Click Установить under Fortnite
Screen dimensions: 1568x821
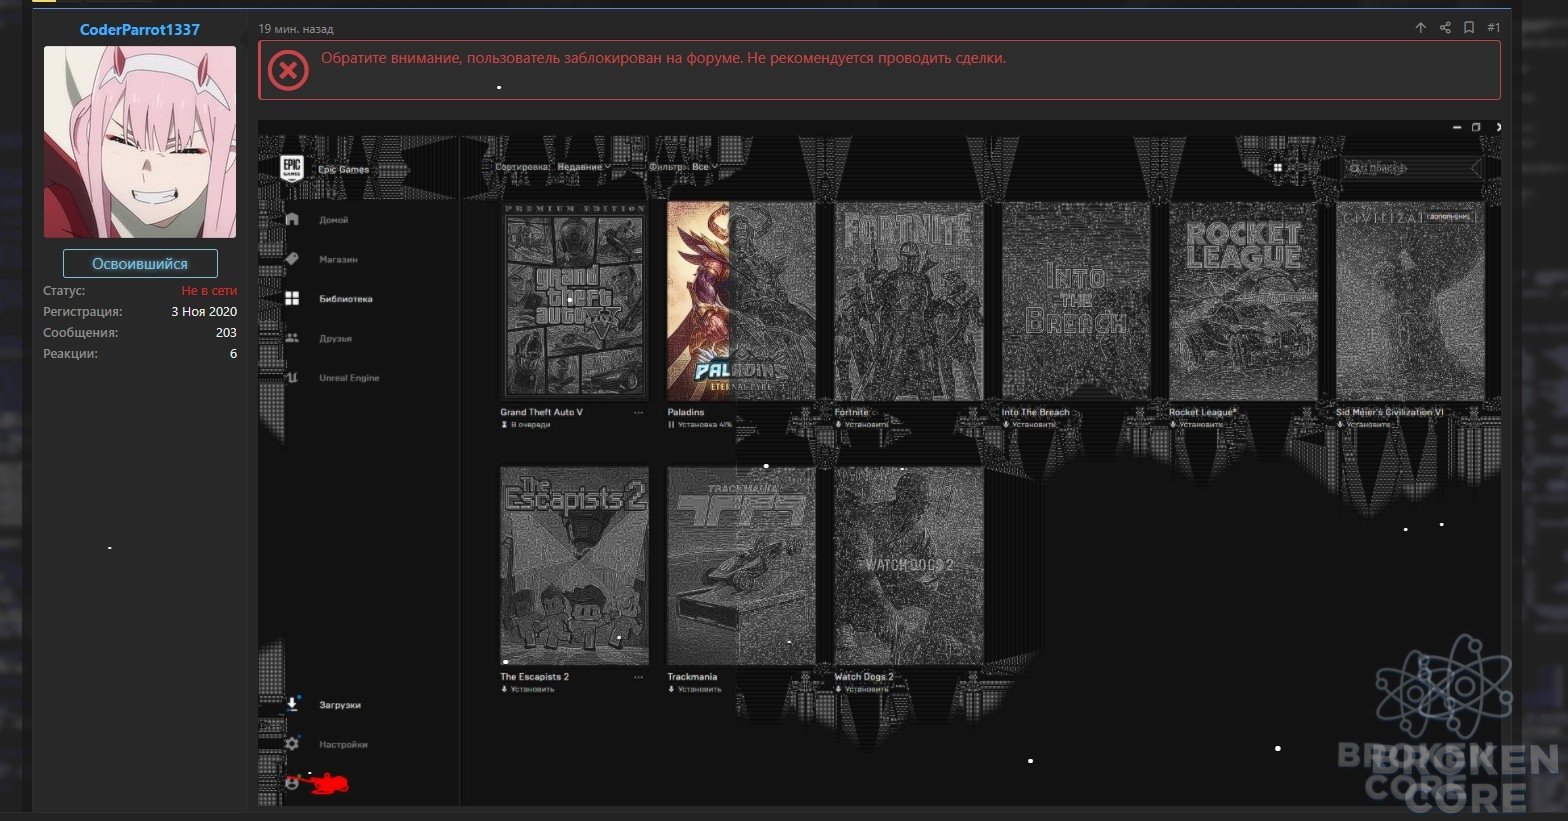[860, 425]
